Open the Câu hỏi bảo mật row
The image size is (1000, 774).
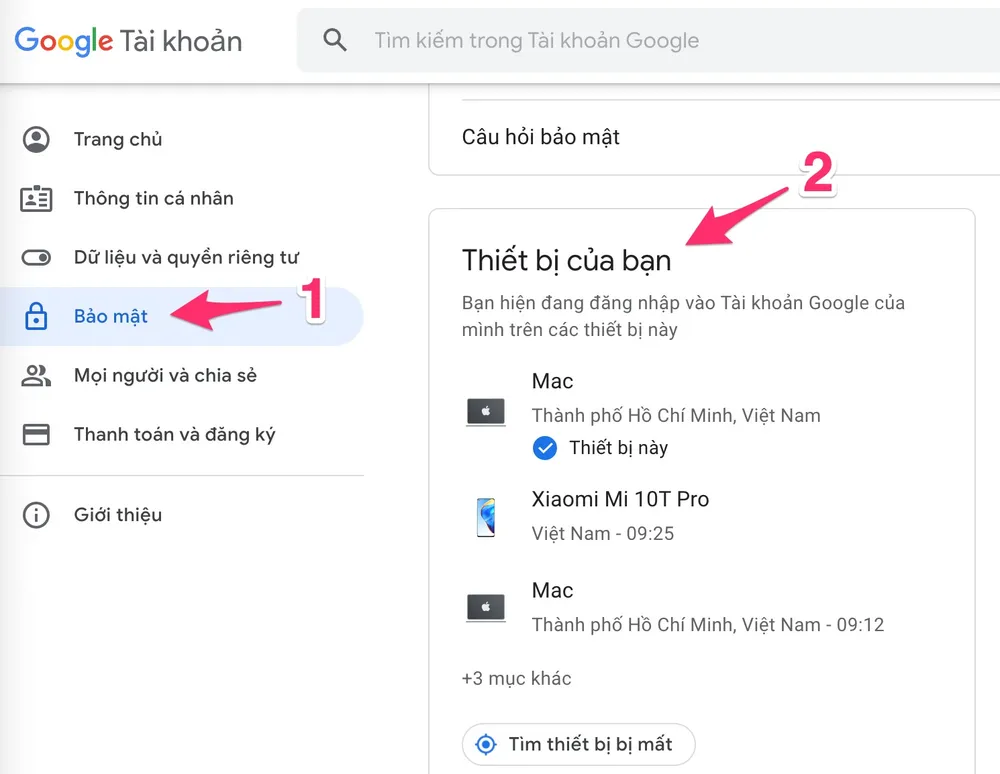(x=714, y=137)
